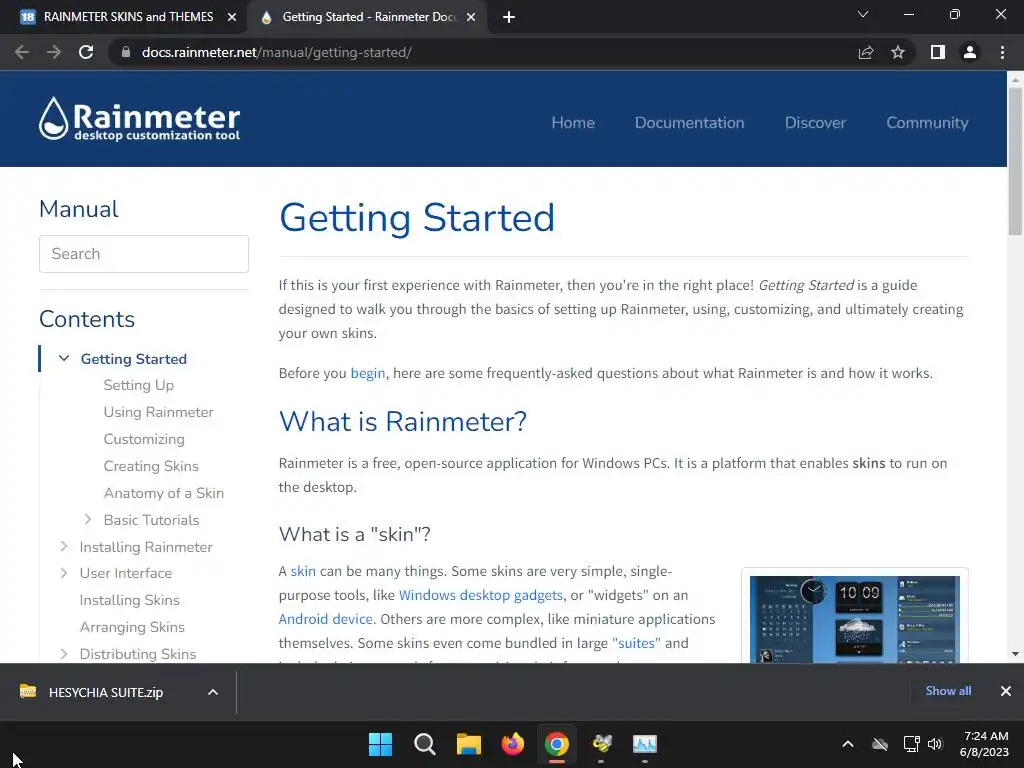Open Basic Tutorials in contents

tap(152, 520)
